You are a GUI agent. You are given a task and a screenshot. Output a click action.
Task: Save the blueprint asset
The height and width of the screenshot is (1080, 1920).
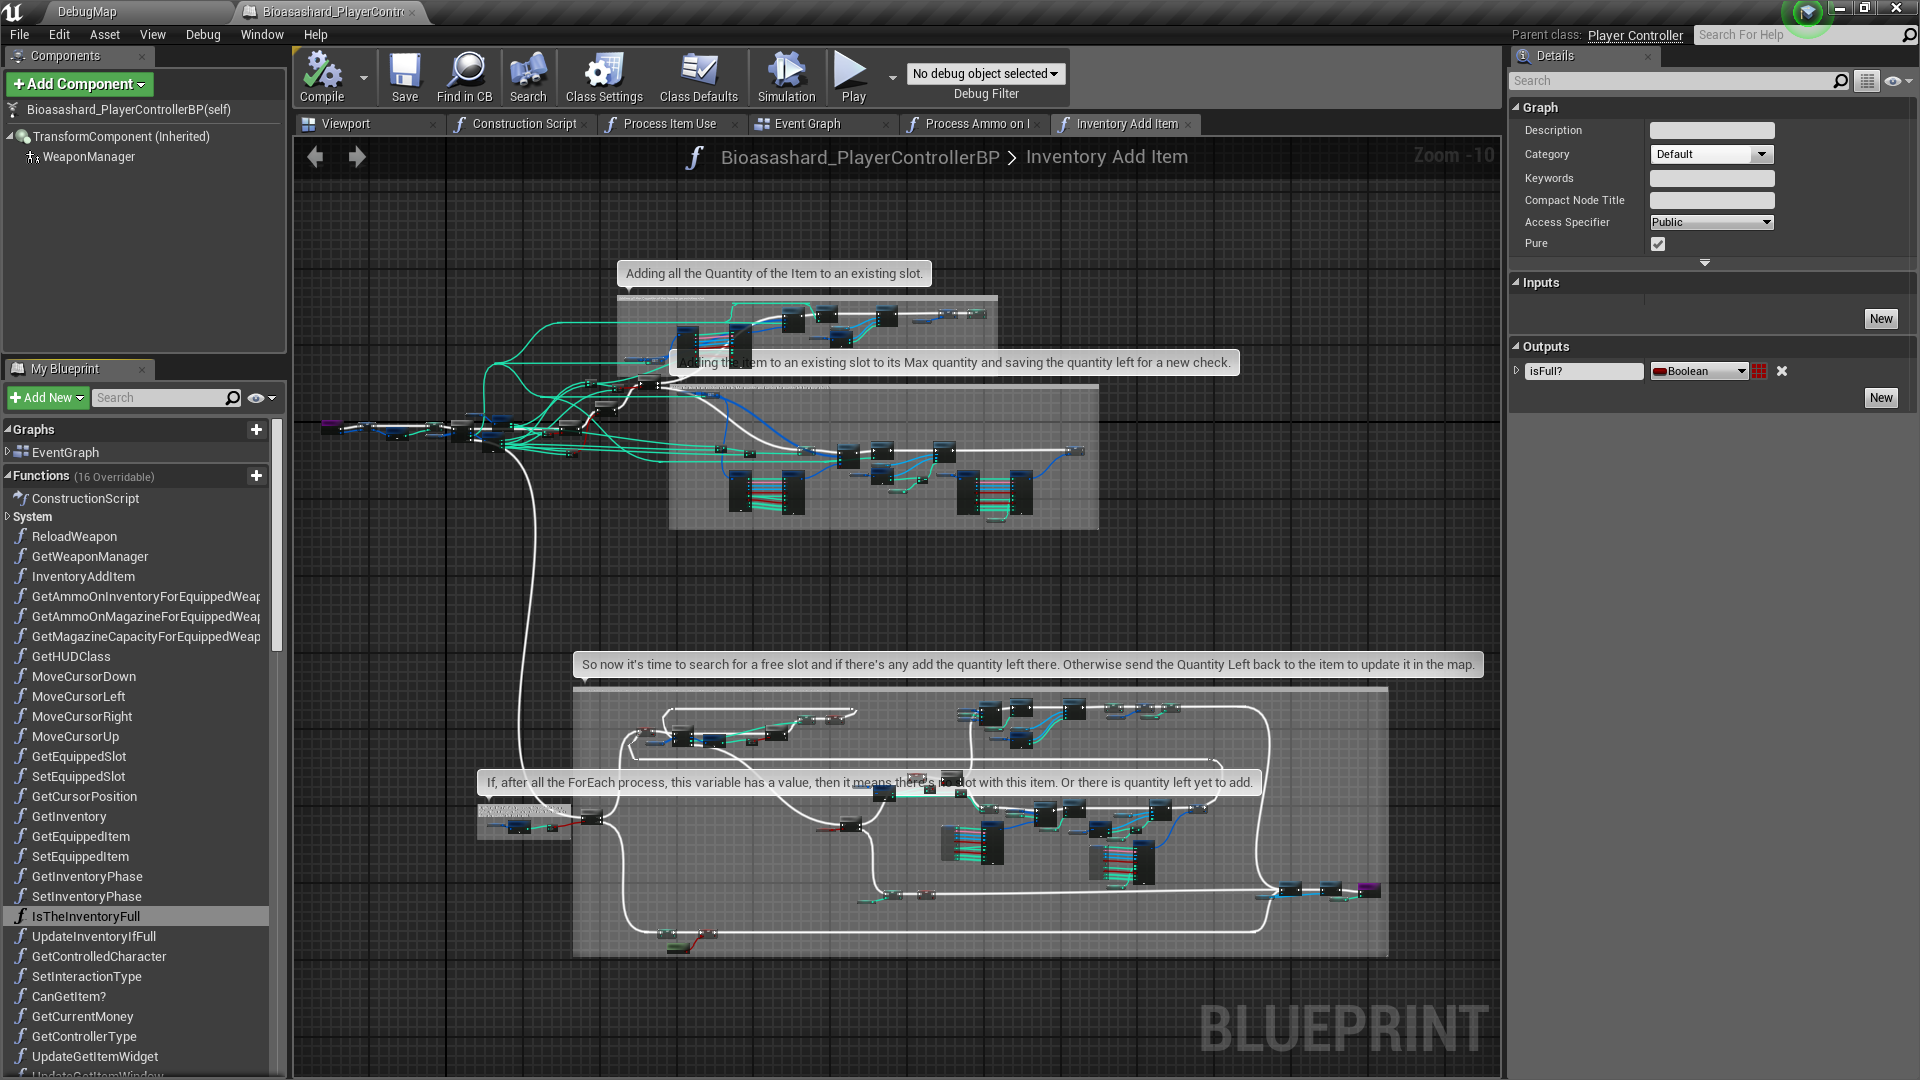405,77
